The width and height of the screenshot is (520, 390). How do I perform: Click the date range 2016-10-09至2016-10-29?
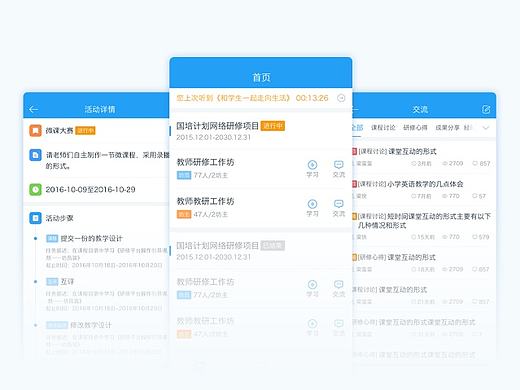pos(90,189)
